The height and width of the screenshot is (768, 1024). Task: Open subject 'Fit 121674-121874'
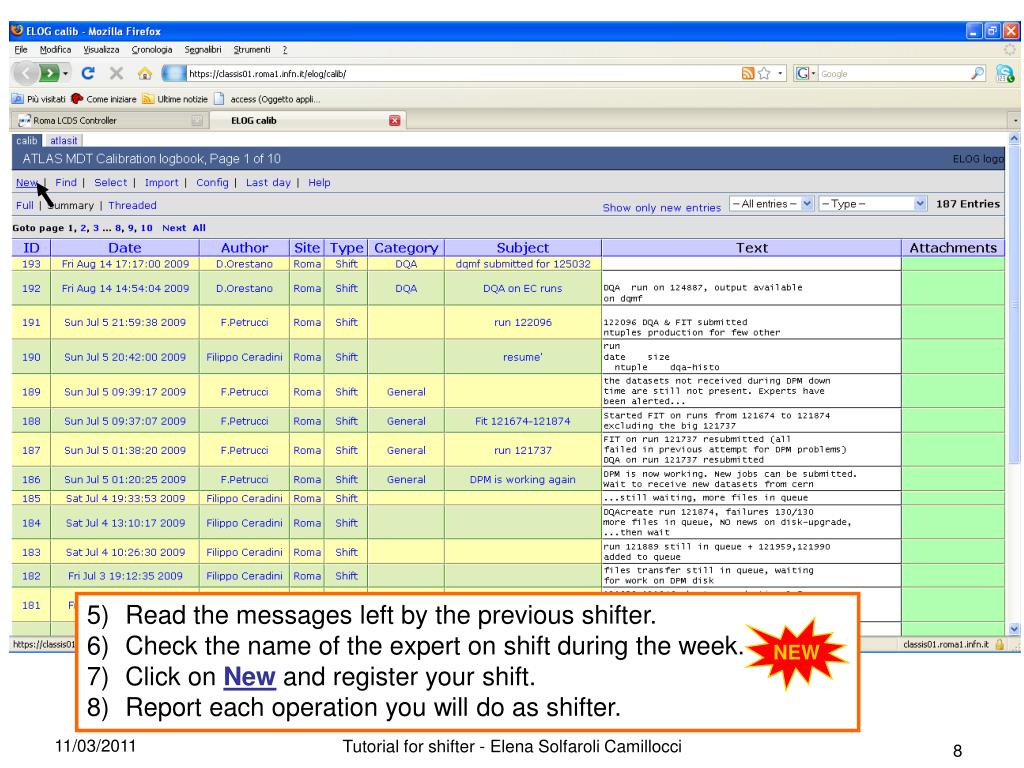coord(522,421)
